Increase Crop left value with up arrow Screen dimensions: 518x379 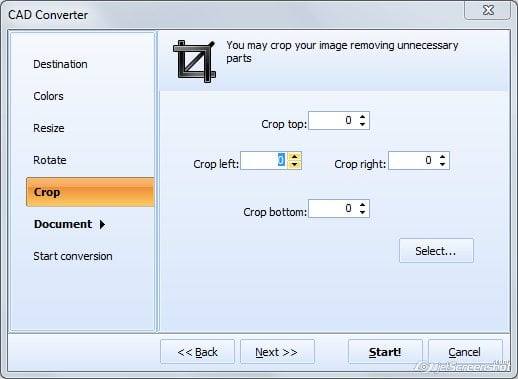294,157
